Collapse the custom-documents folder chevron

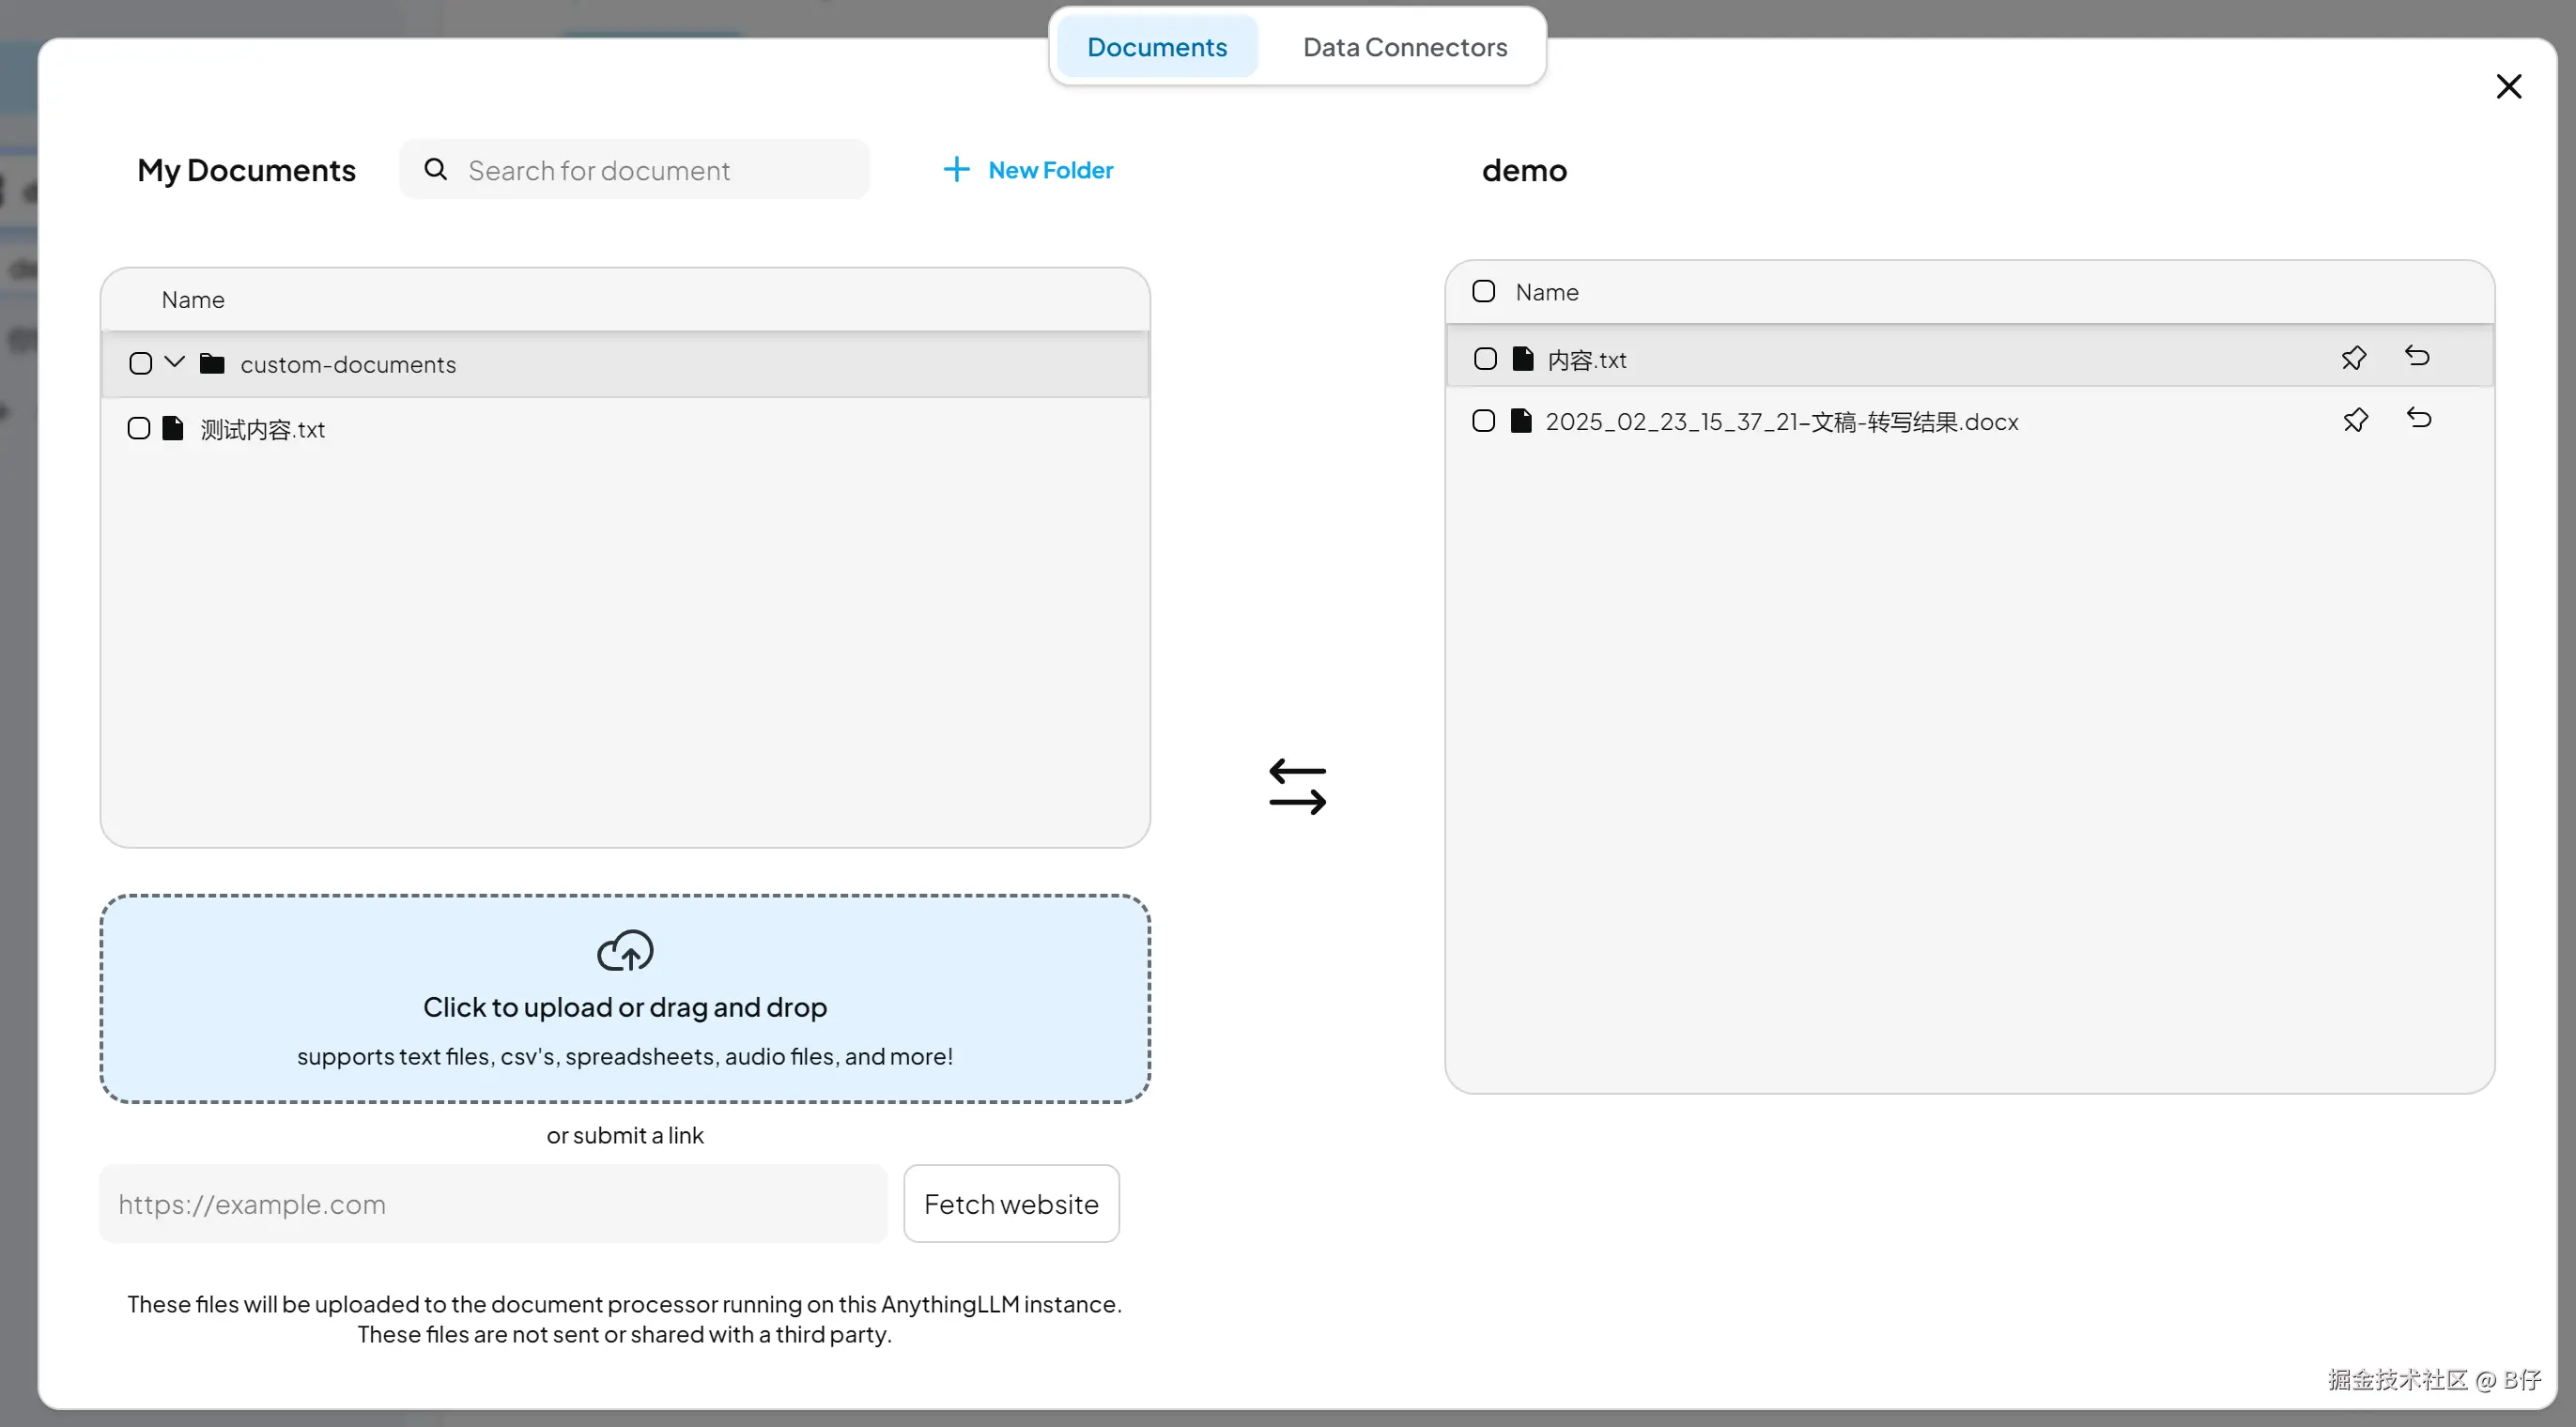175,362
